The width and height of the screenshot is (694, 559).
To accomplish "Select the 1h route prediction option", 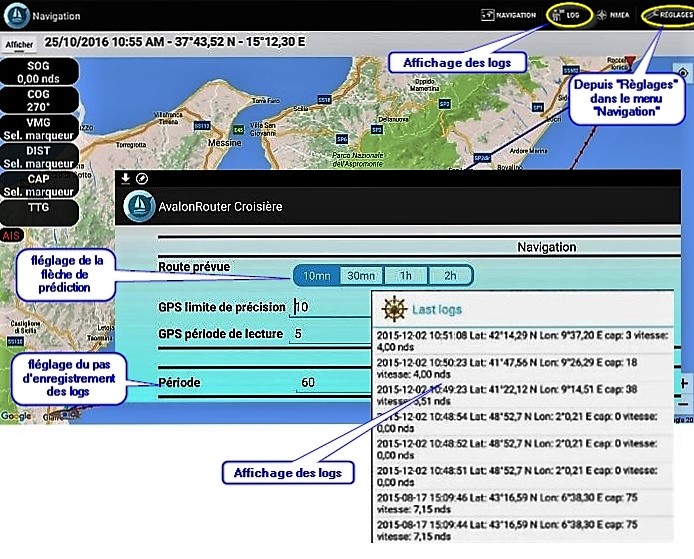I will (x=406, y=276).
